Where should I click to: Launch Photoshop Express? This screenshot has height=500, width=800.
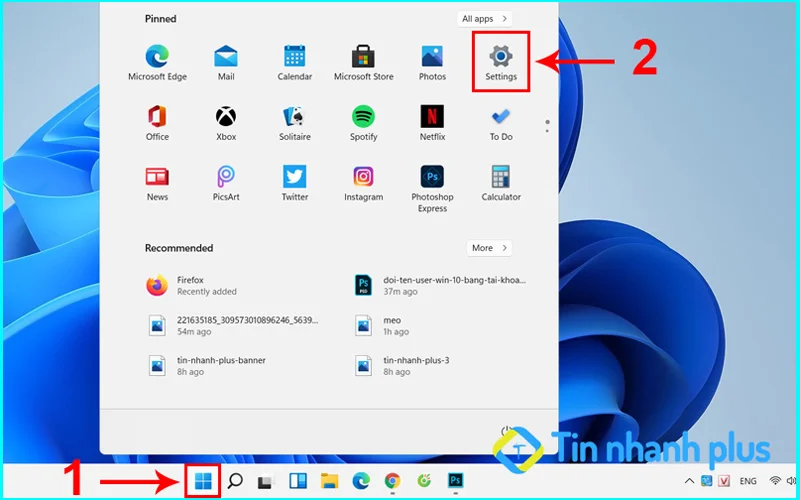point(432,189)
